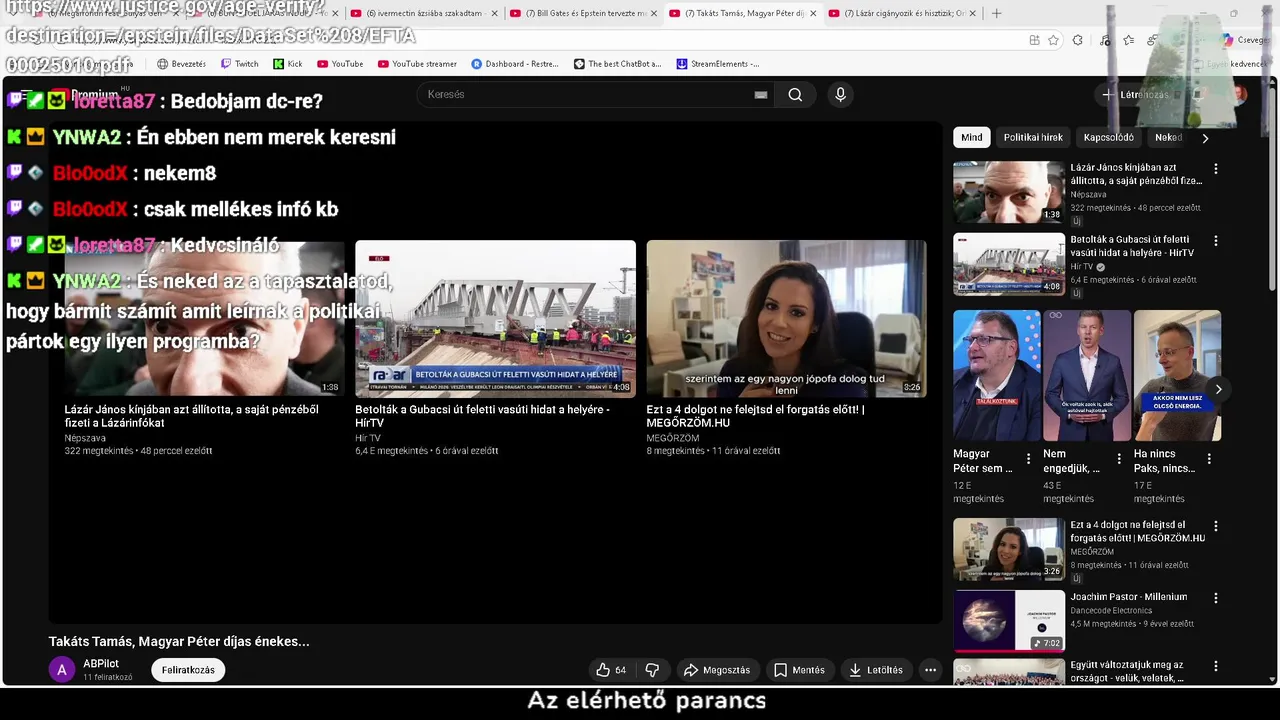Download video via Letöltés button

click(875, 670)
